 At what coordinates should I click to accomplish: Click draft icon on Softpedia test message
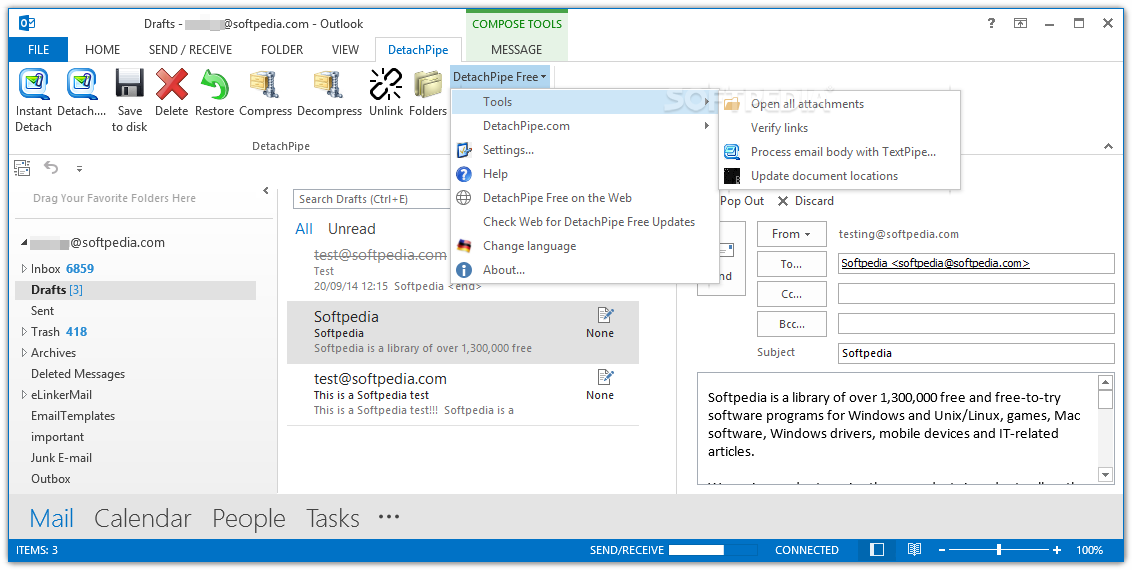tap(605, 377)
